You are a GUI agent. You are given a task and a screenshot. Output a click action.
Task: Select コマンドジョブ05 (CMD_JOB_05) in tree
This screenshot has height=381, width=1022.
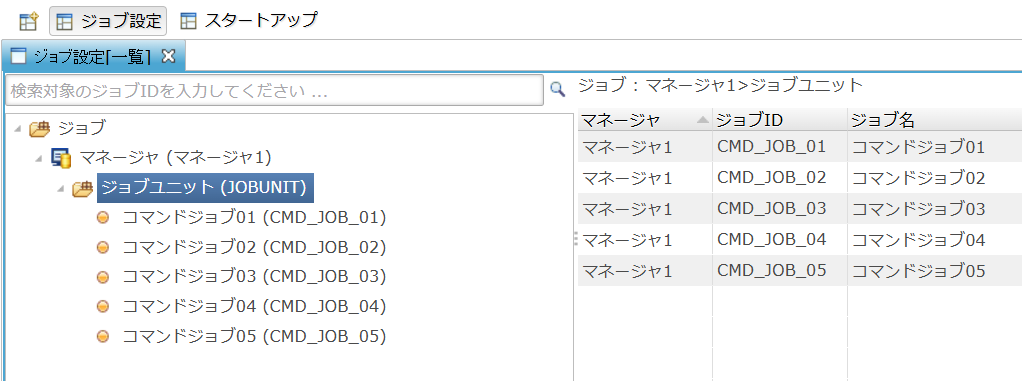pos(254,337)
